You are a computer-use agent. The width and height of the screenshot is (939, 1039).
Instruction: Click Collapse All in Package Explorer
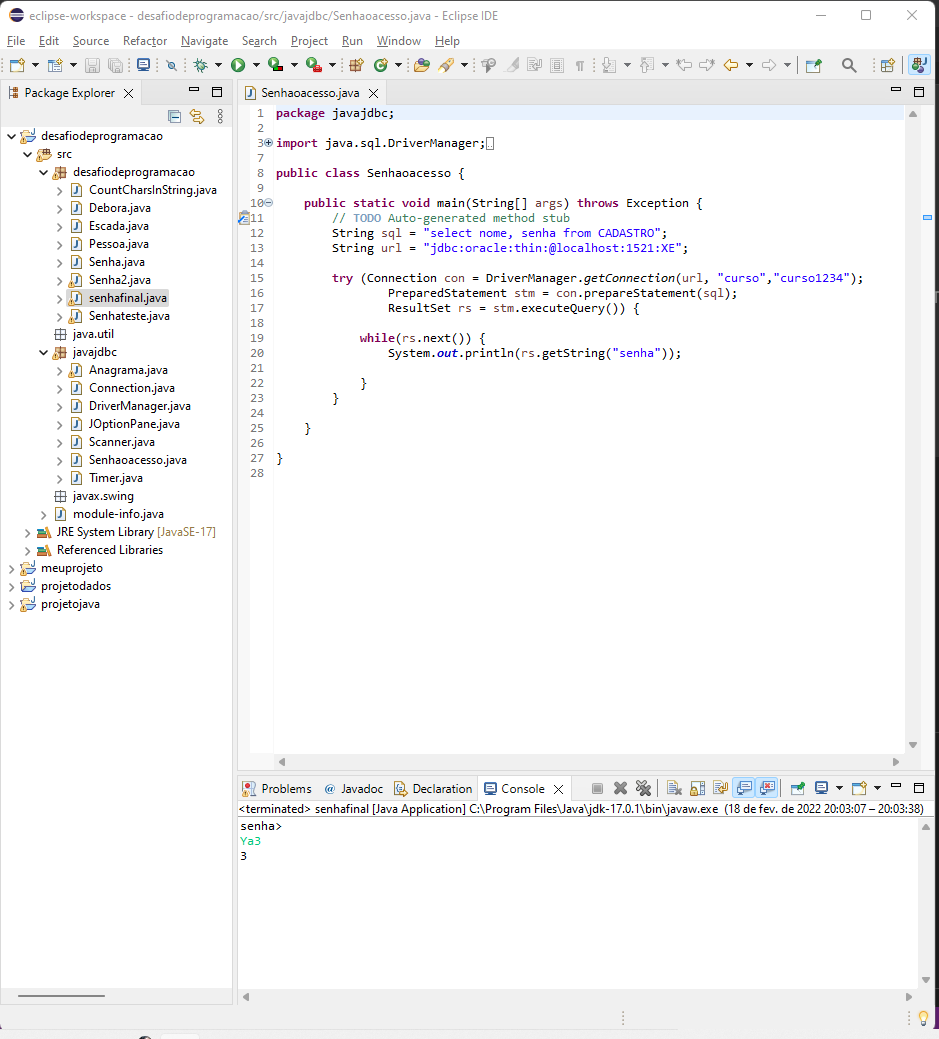pyautogui.click(x=174, y=117)
